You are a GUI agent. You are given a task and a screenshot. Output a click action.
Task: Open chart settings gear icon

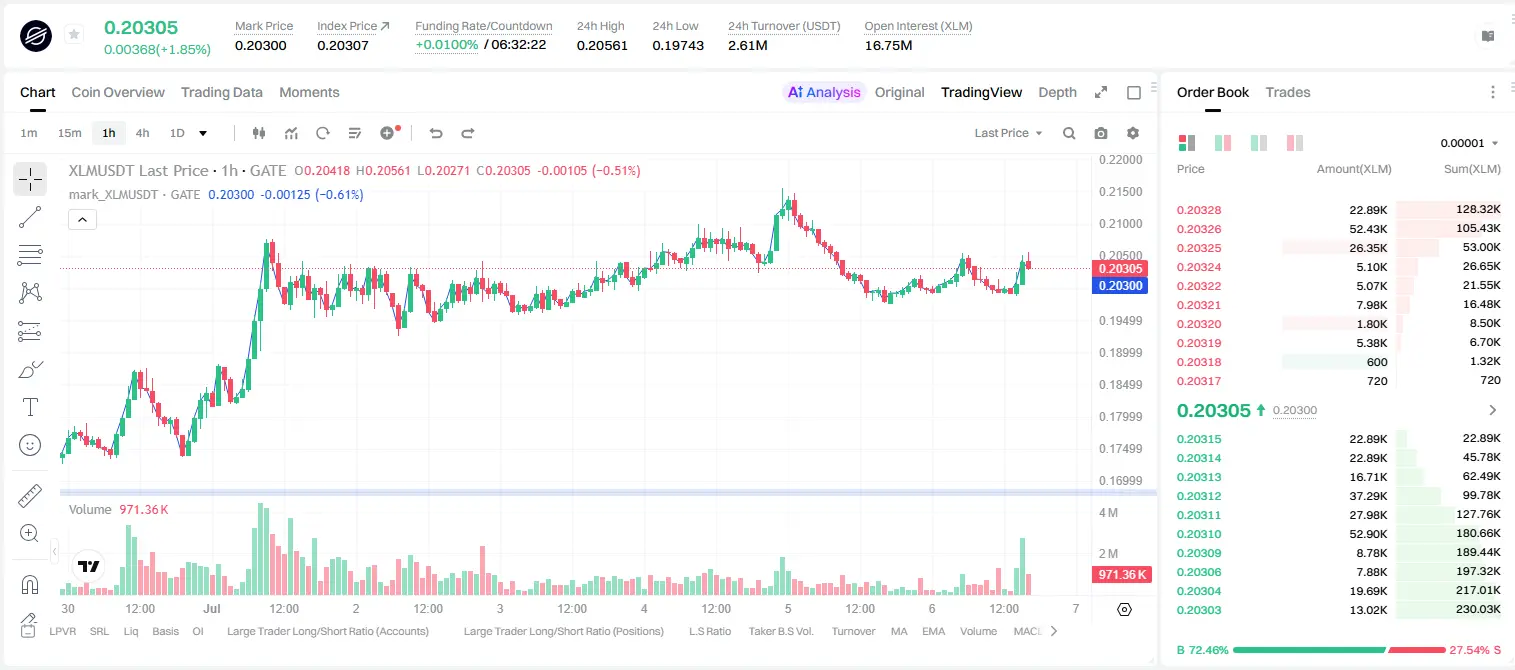click(1133, 133)
